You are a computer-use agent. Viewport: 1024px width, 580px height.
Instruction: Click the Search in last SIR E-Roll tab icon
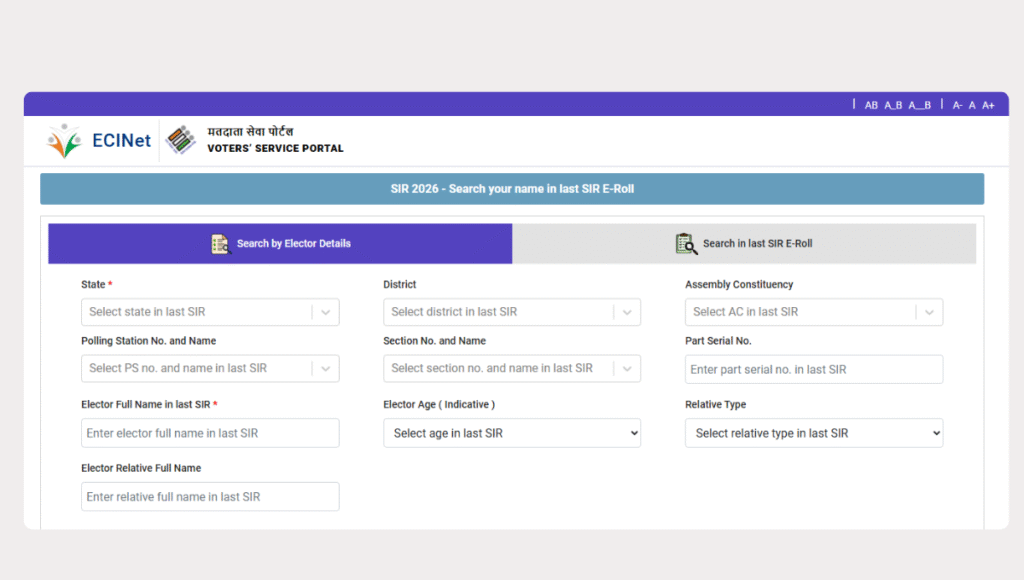click(x=686, y=244)
